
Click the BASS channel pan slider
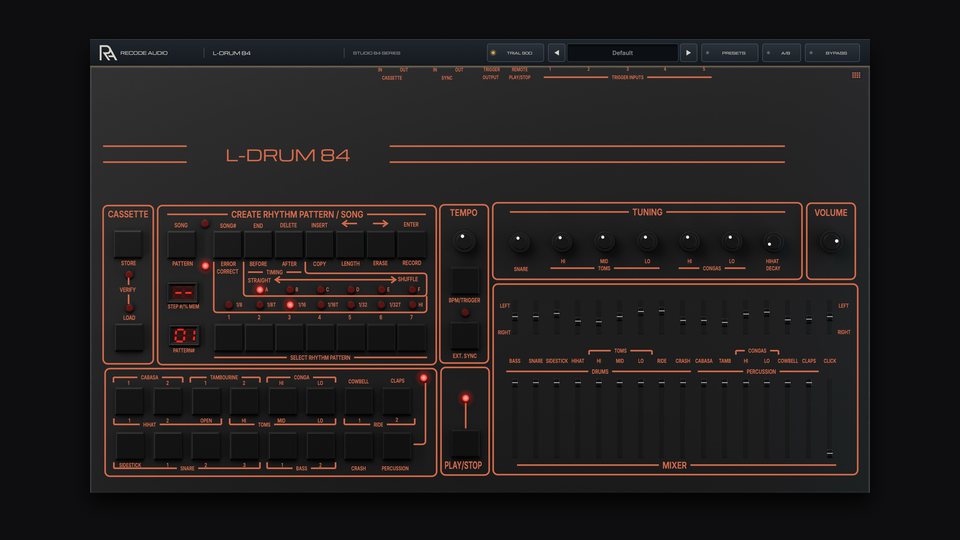point(515,317)
